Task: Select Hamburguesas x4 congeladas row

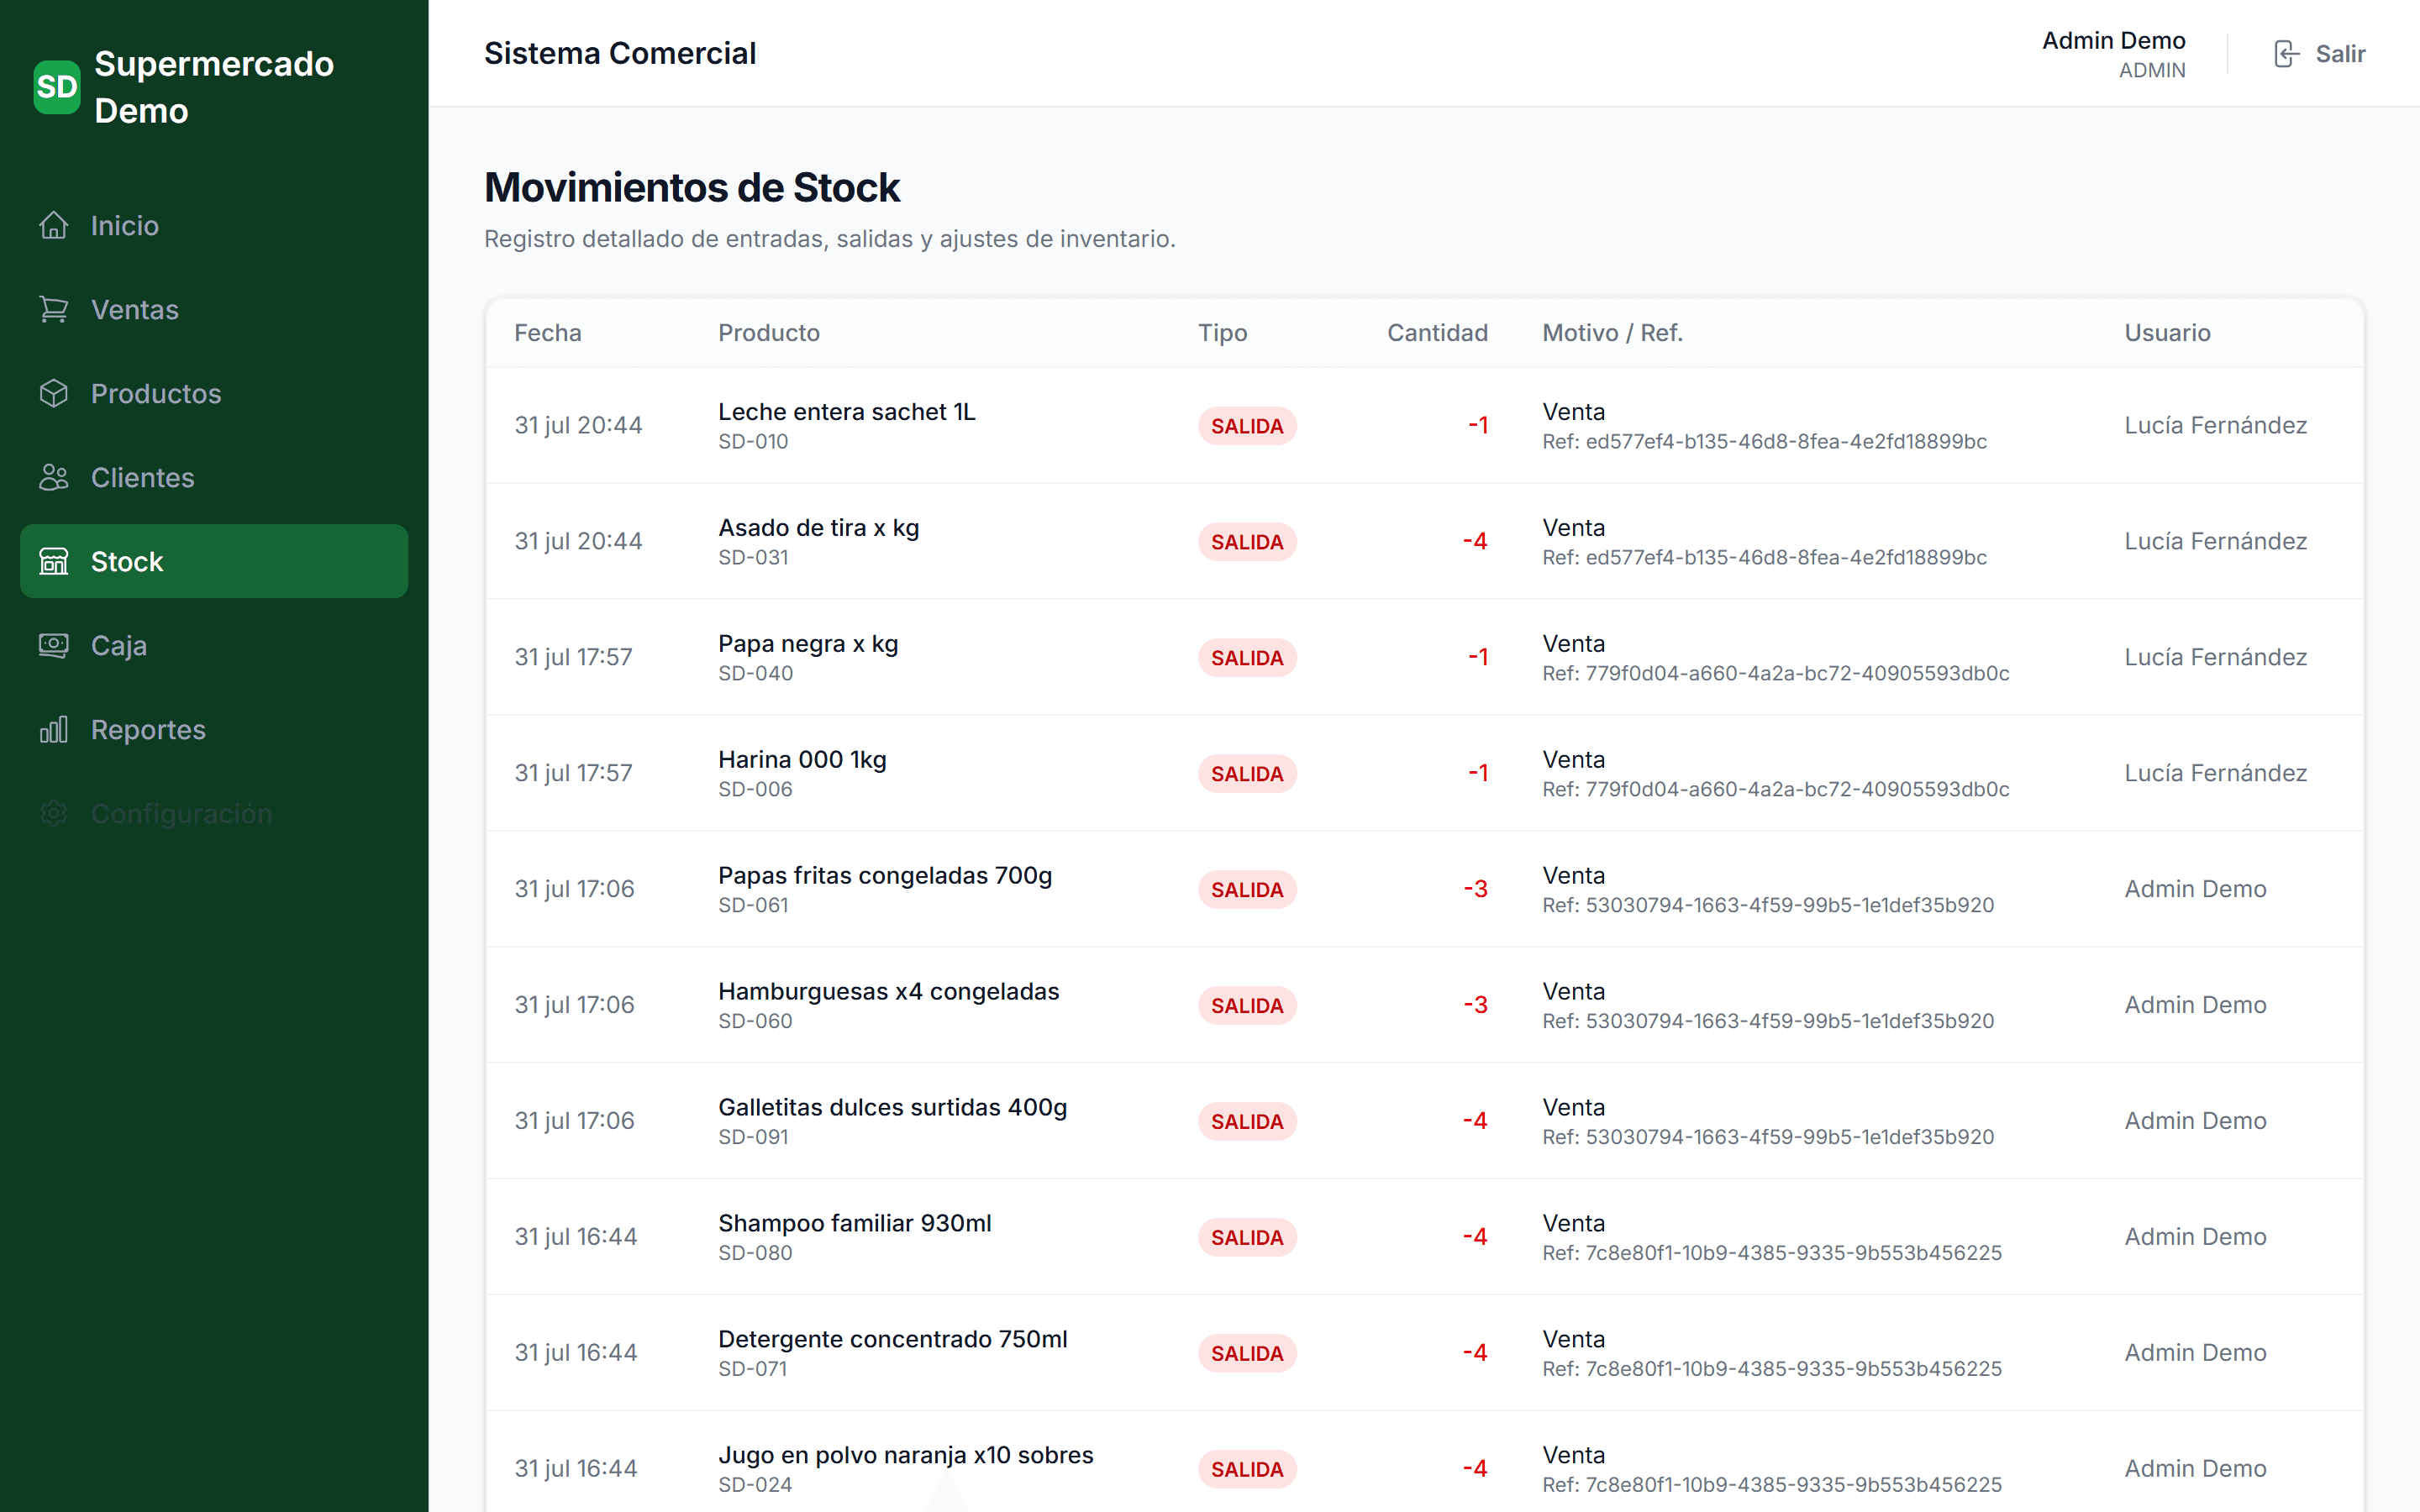Action: tap(1425, 1005)
